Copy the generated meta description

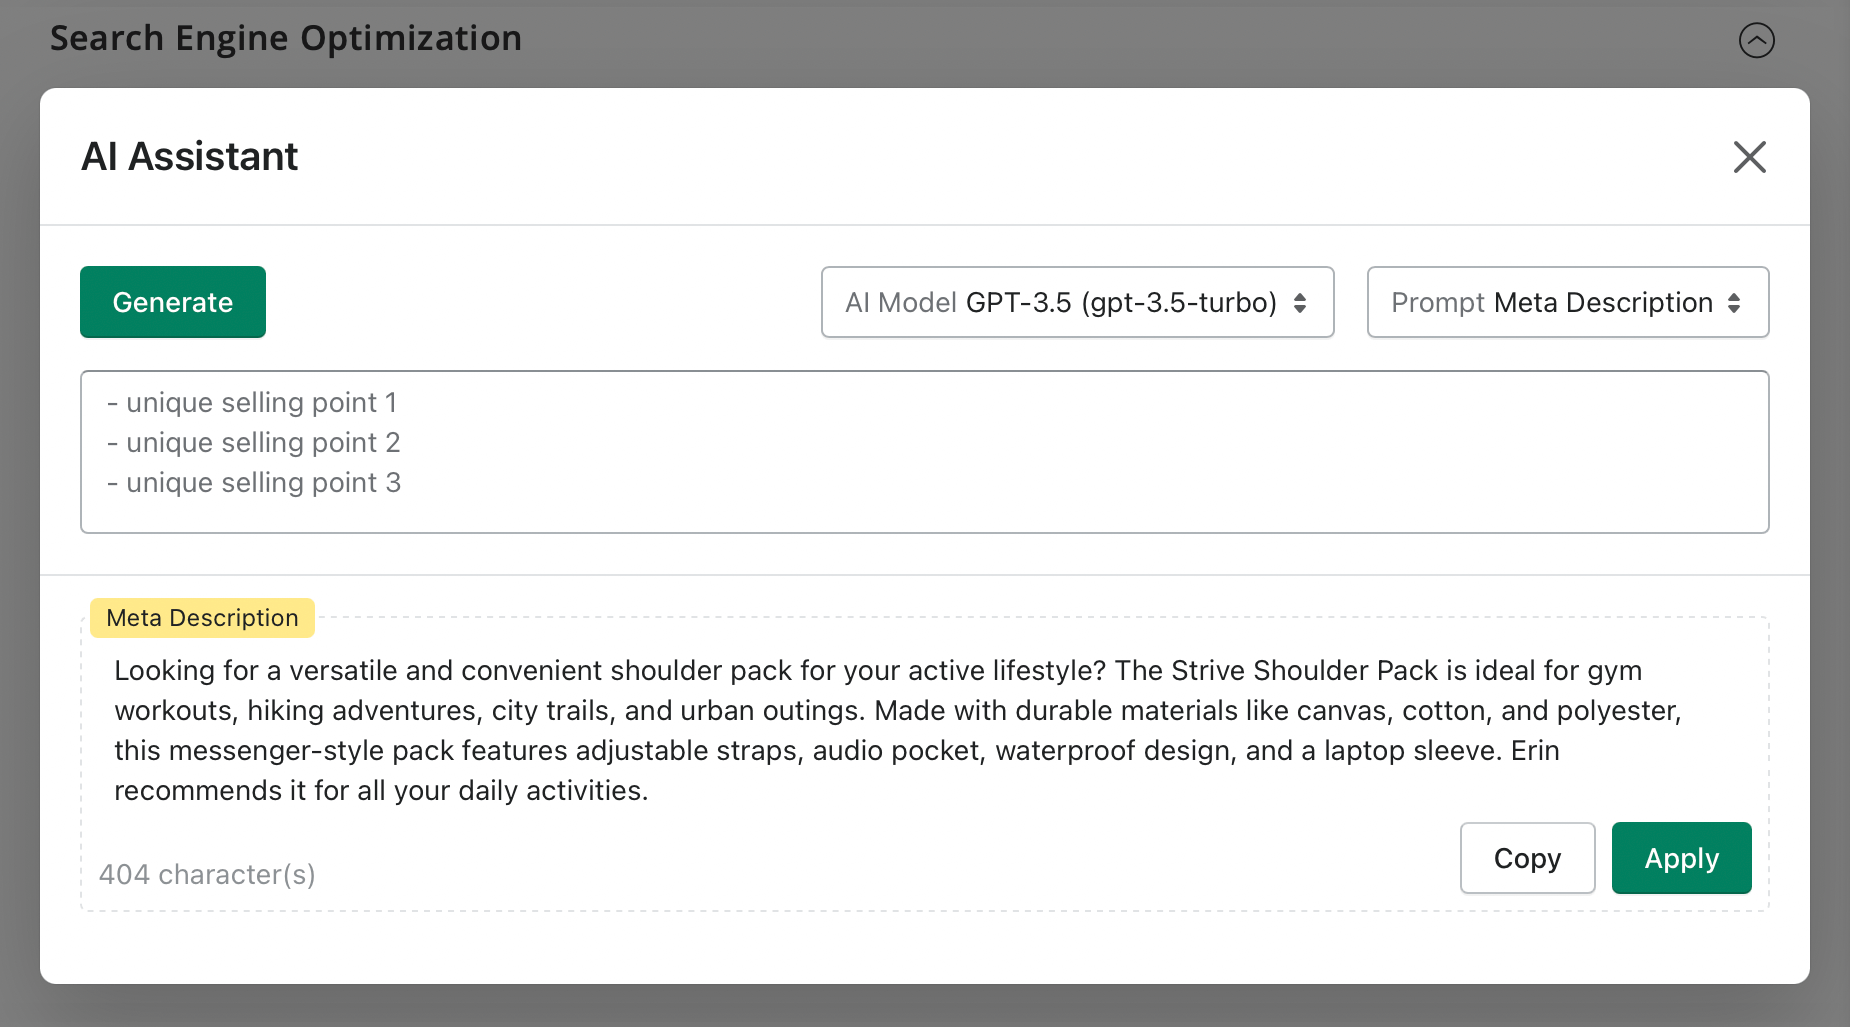click(1527, 858)
